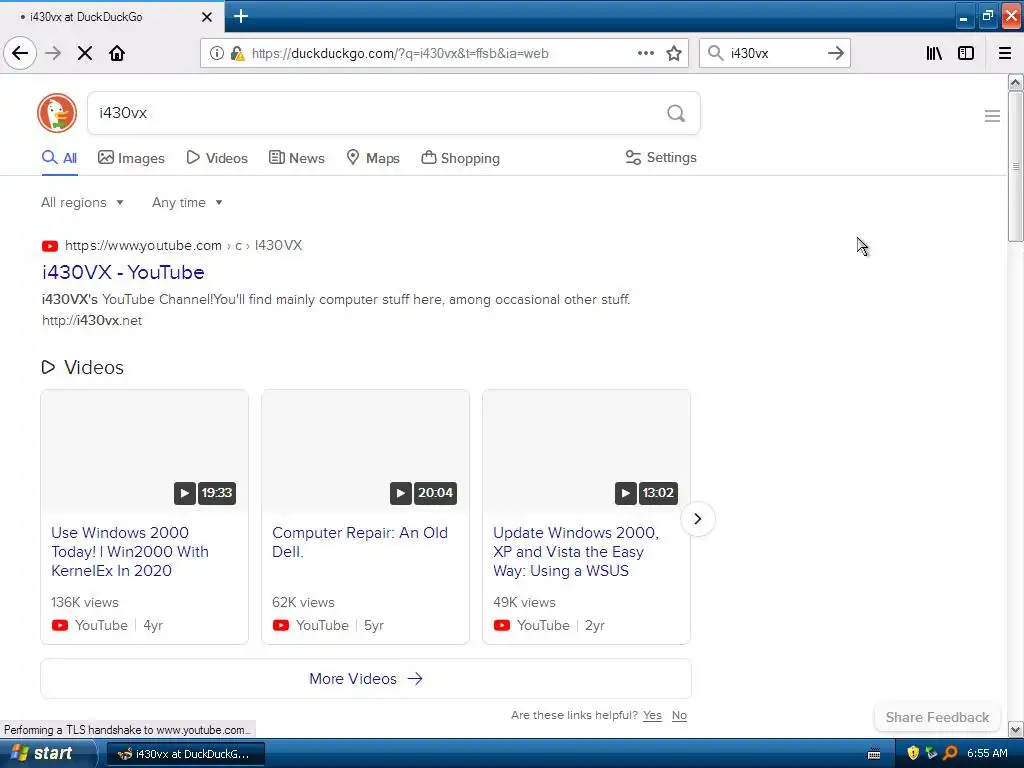Screen dimensions: 1024x768
Task: Advance video carousel with the right chevron
Action: coord(697,519)
